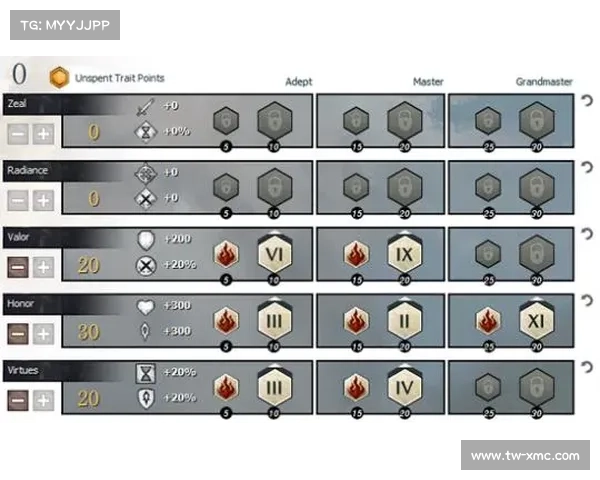
Task: Select Honor minor trait flame at 5 points
Action: pos(226,321)
